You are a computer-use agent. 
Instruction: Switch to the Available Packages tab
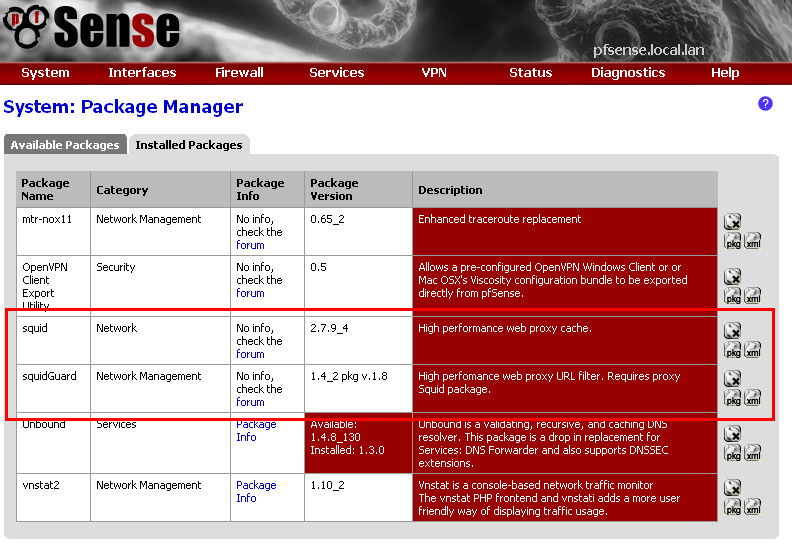pos(65,144)
